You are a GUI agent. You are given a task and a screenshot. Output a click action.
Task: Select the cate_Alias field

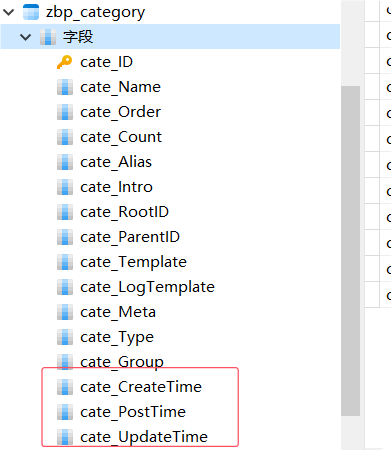coord(116,162)
